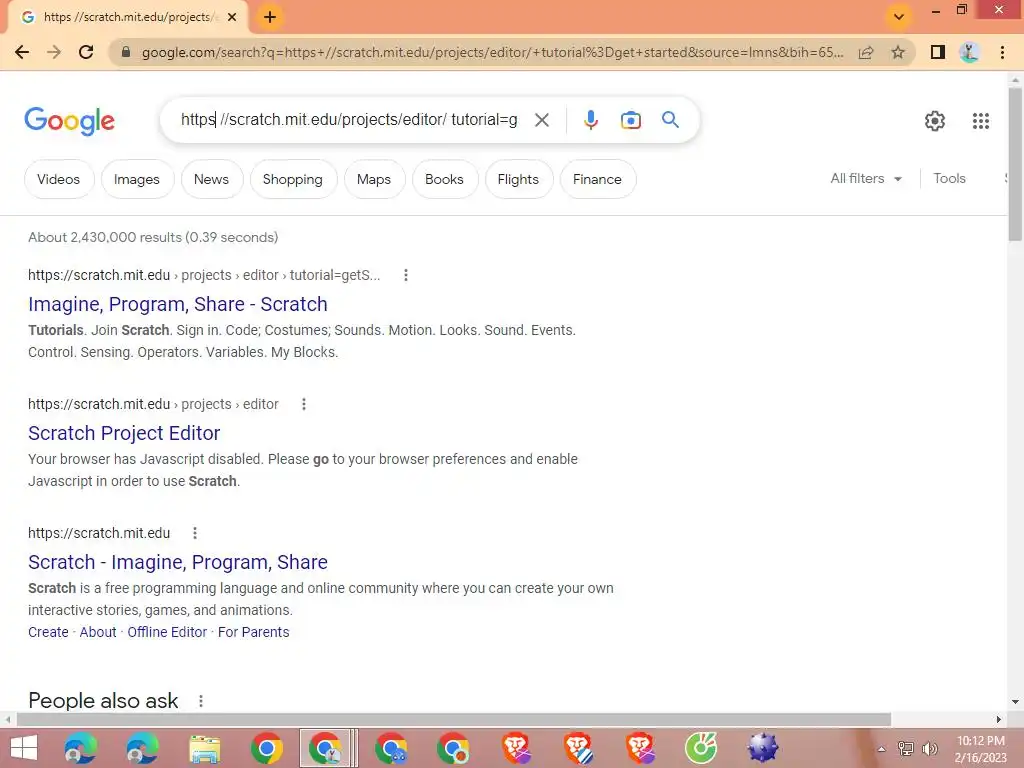Open the search Tools options

pyautogui.click(x=949, y=178)
